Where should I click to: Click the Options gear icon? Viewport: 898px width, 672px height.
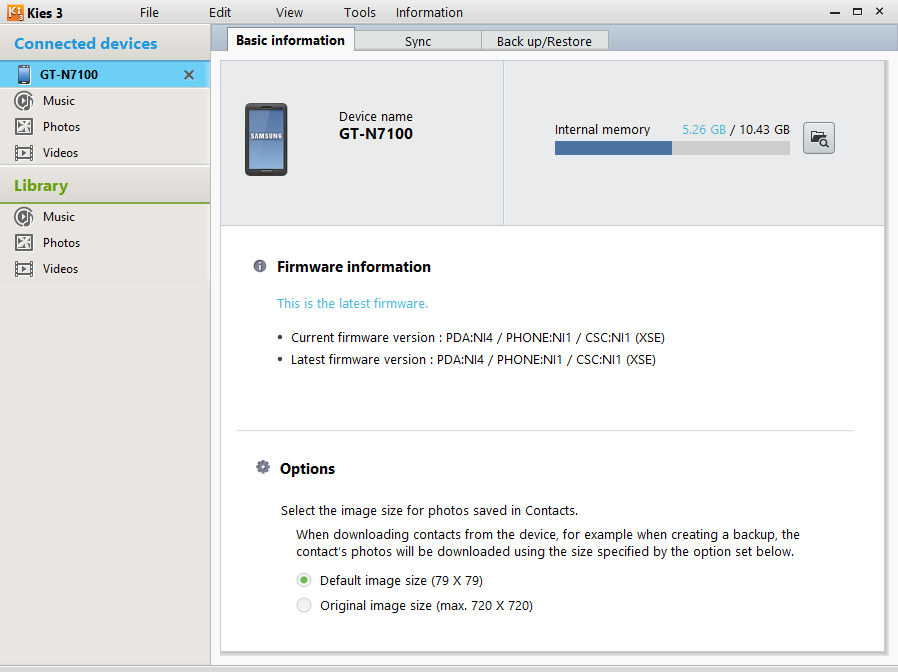click(x=263, y=467)
